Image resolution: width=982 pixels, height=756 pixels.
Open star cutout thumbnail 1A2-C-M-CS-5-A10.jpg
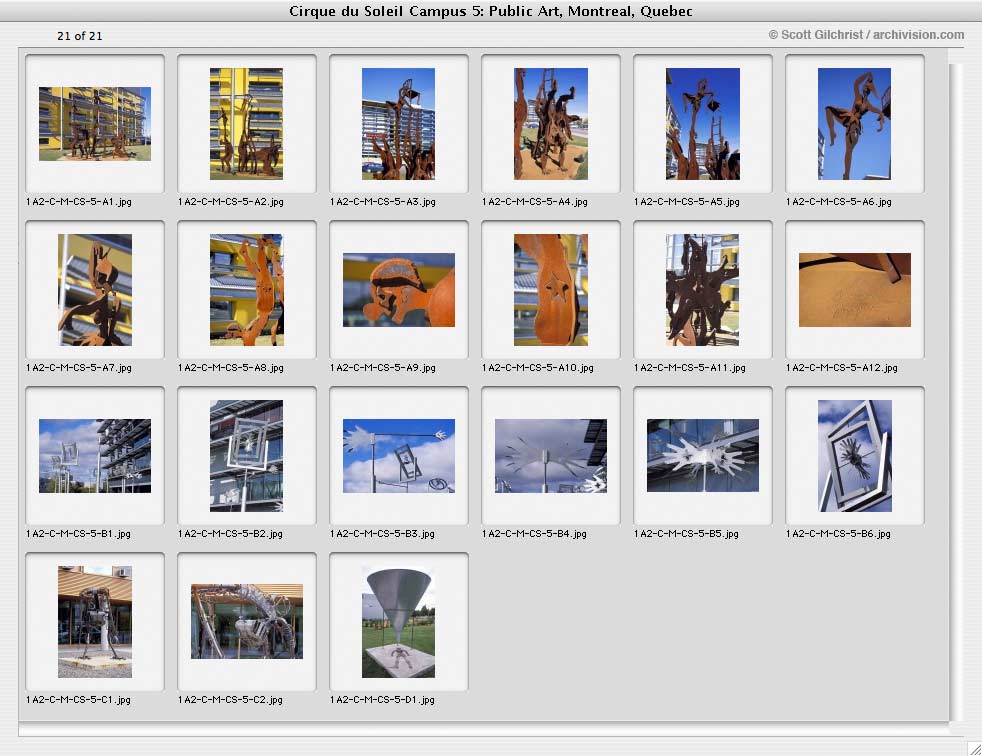[550, 290]
